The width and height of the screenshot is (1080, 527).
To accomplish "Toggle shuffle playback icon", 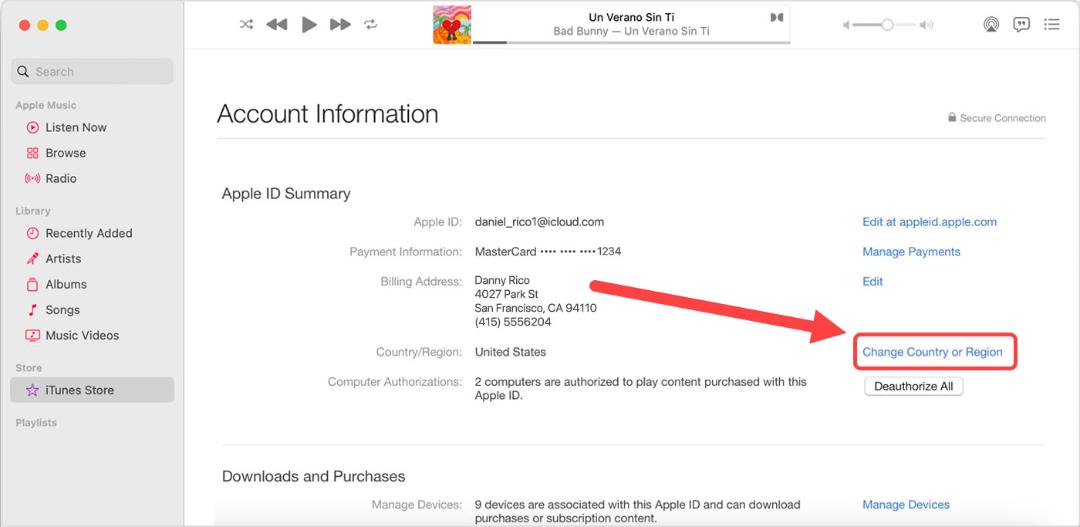I will (246, 24).
